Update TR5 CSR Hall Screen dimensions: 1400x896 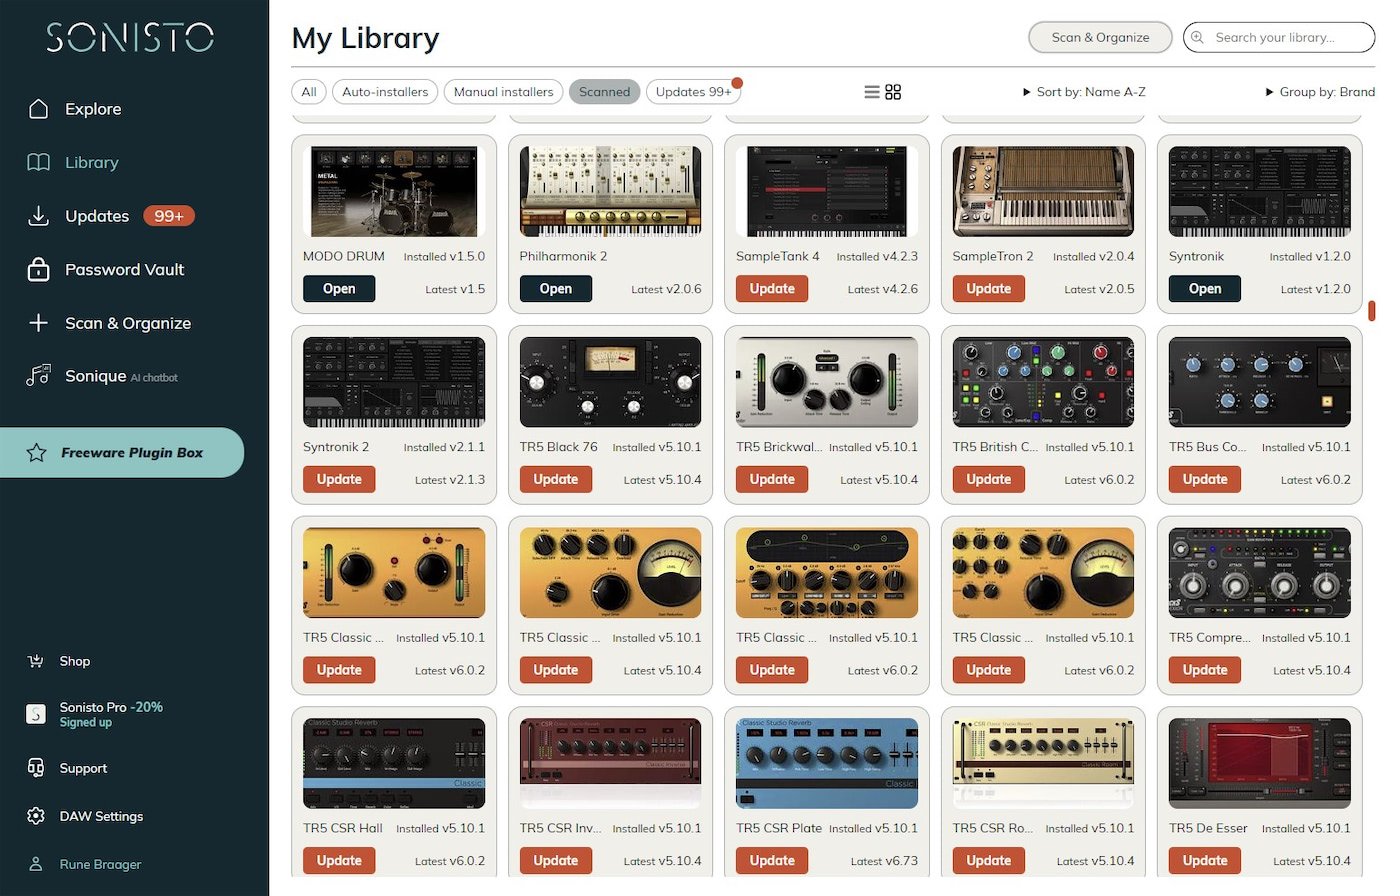click(339, 861)
